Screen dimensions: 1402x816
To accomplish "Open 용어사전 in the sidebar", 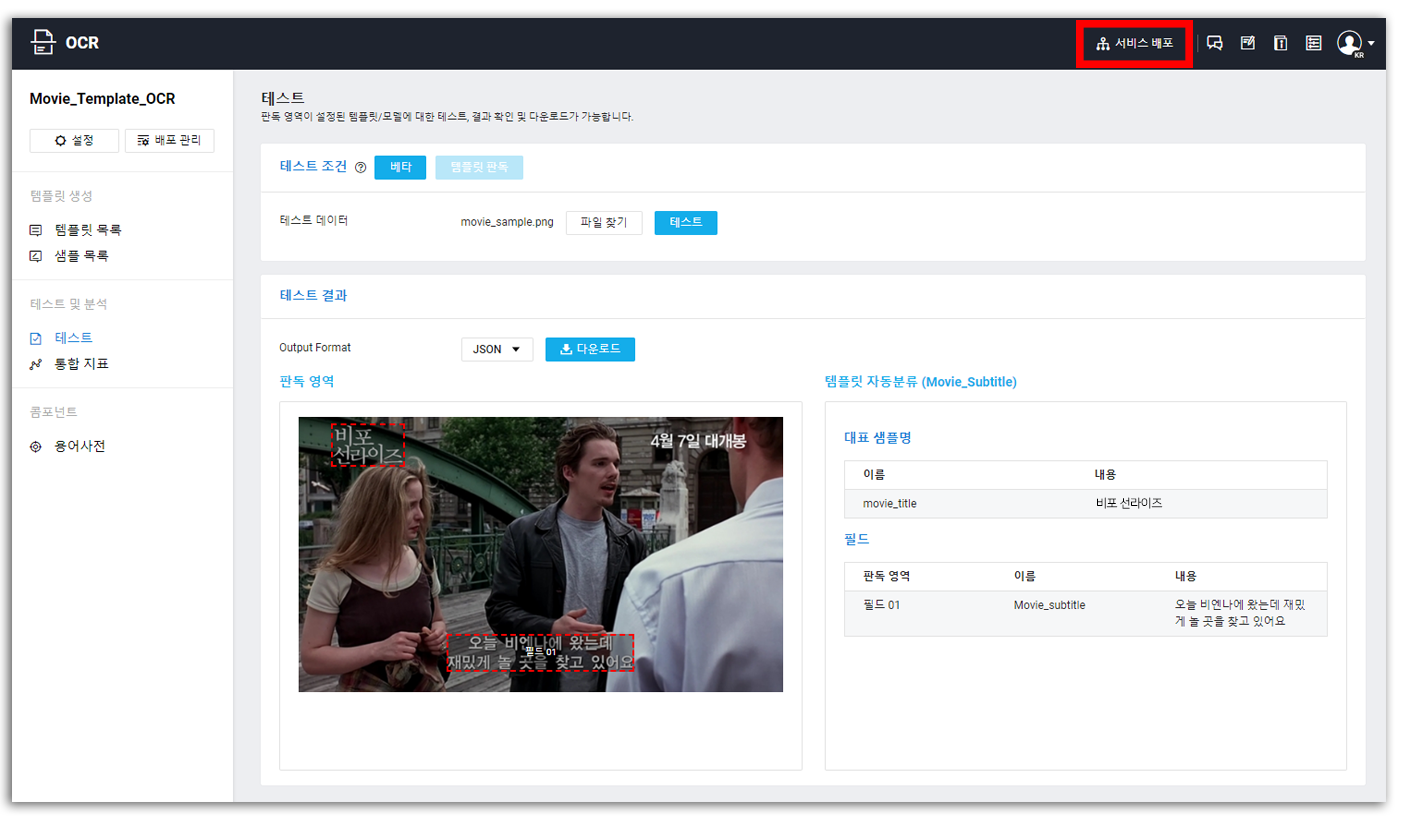I will click(68, 446).
